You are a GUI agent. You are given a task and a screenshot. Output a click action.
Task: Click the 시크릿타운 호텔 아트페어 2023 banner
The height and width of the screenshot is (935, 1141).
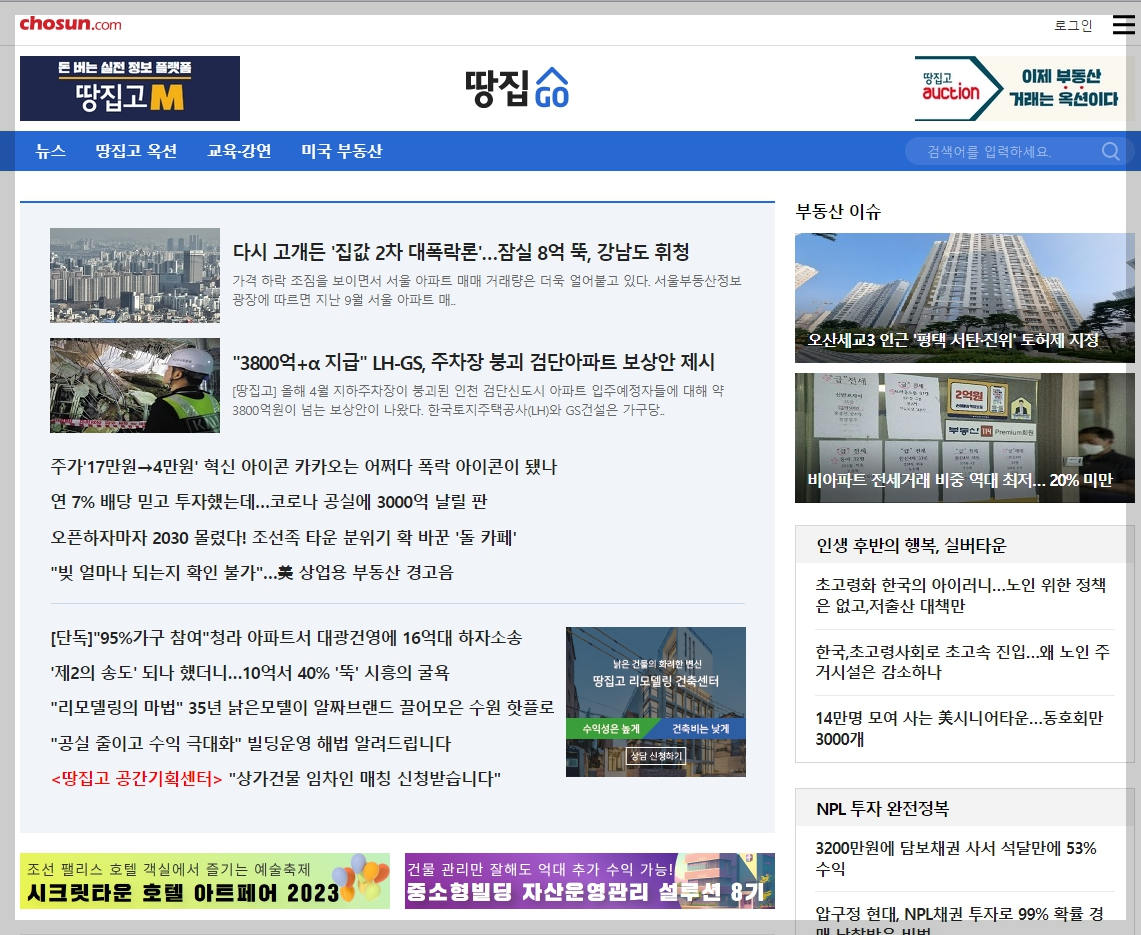click(x=204, y=880)
